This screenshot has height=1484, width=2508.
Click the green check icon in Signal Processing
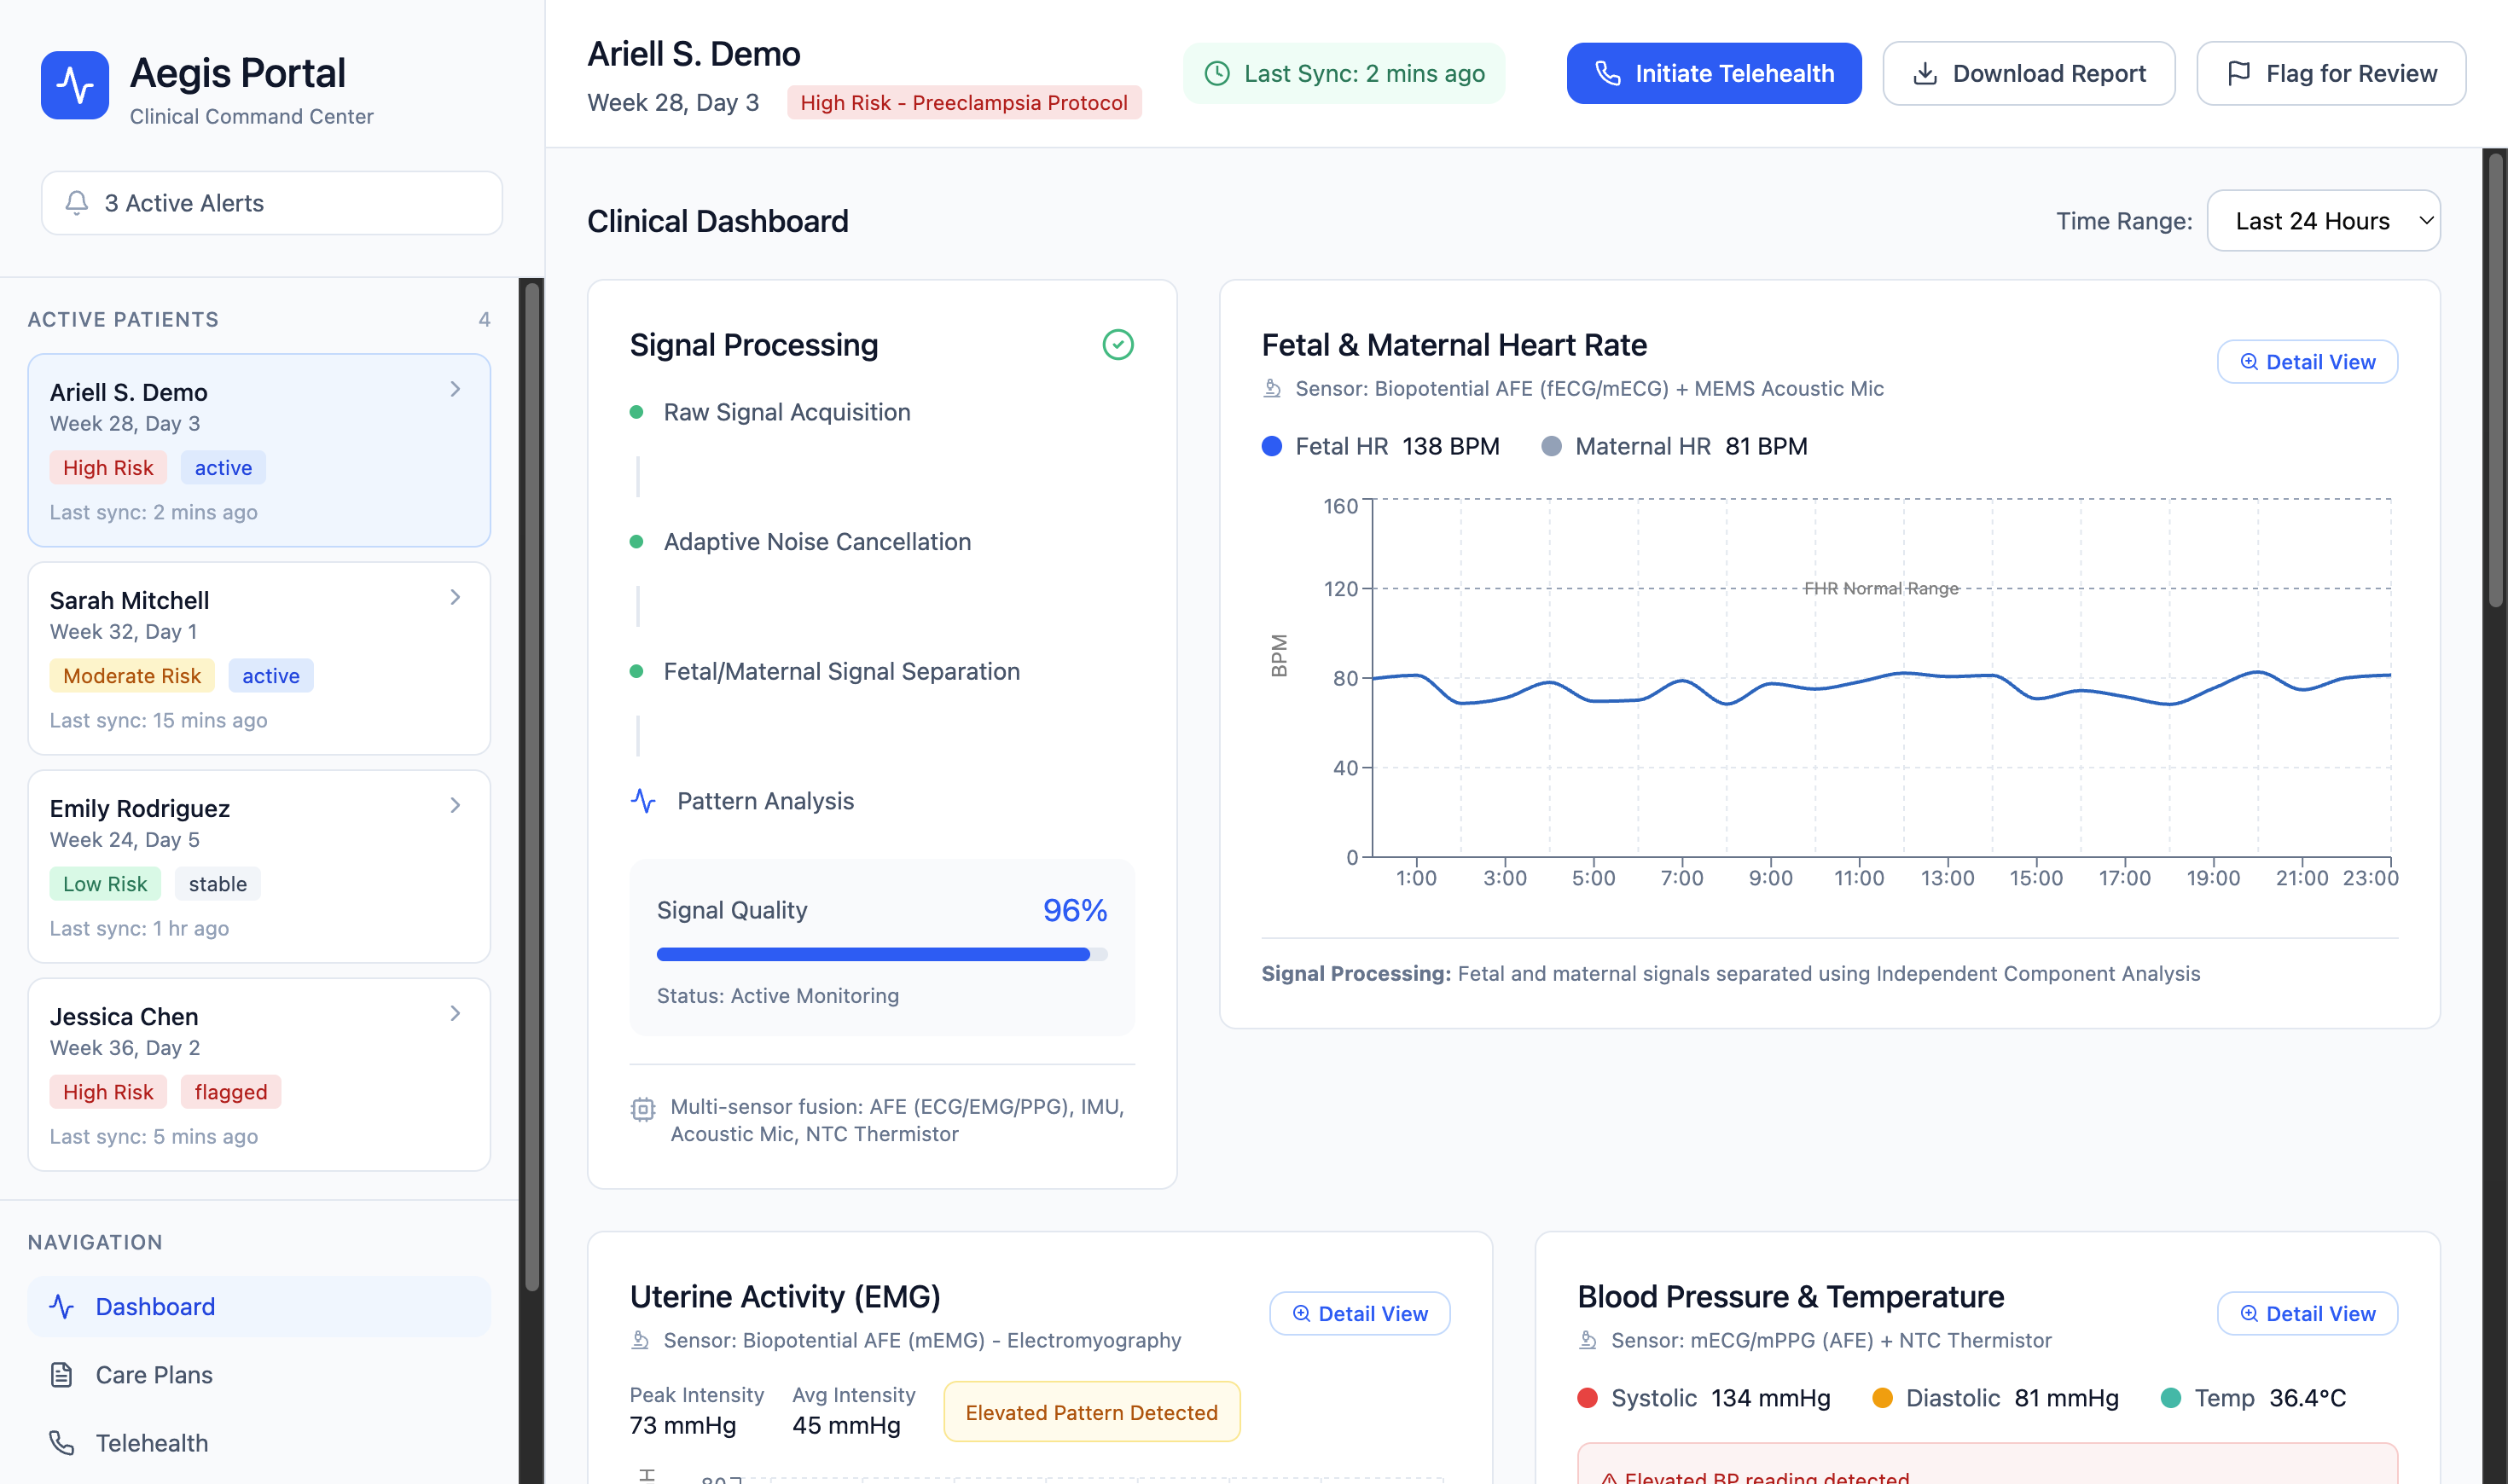click(x=1117, y=345)
